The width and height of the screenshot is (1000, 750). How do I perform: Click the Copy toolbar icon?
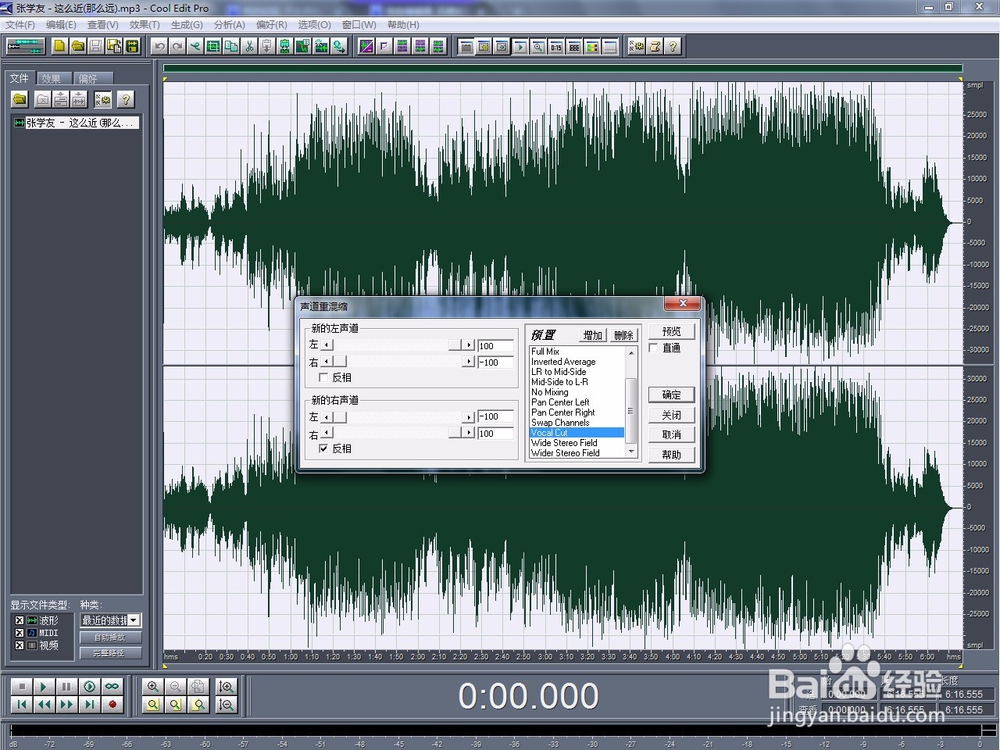coord(231,46)
